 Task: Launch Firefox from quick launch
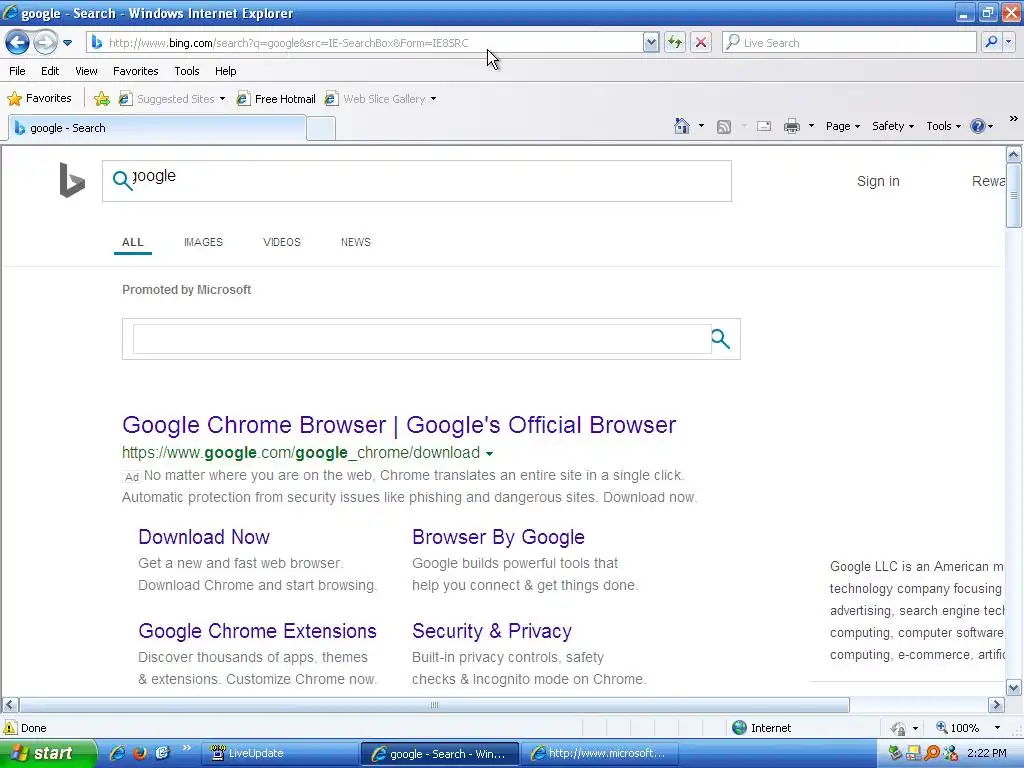coord(140,753)
